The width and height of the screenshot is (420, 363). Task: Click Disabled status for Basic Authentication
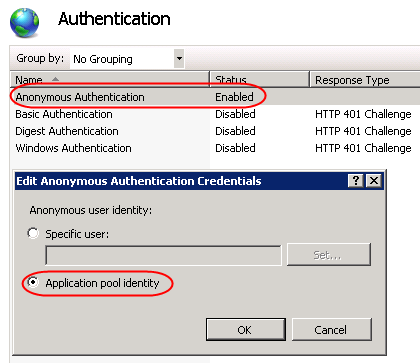pyautogui.click(x=235, y=114)
